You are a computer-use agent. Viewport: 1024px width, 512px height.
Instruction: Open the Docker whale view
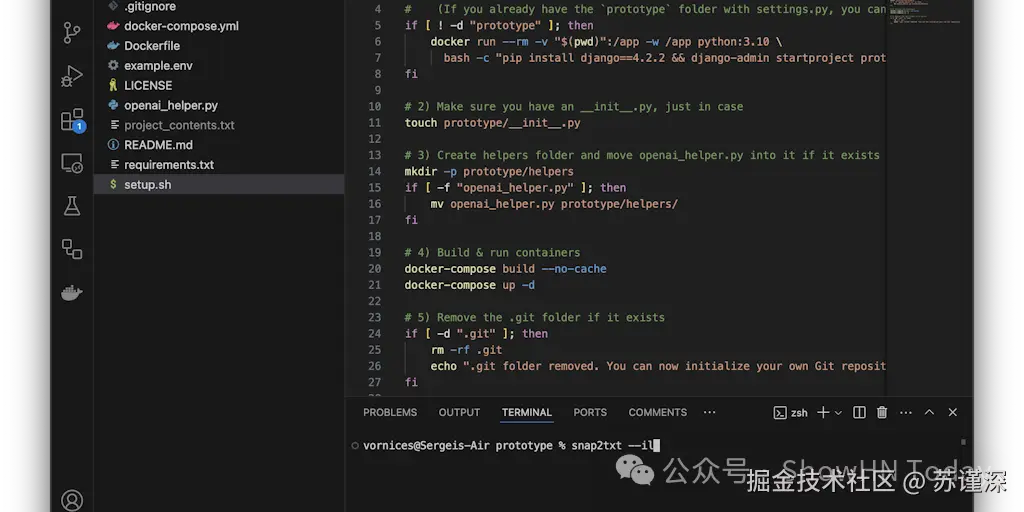coord(72,293)
